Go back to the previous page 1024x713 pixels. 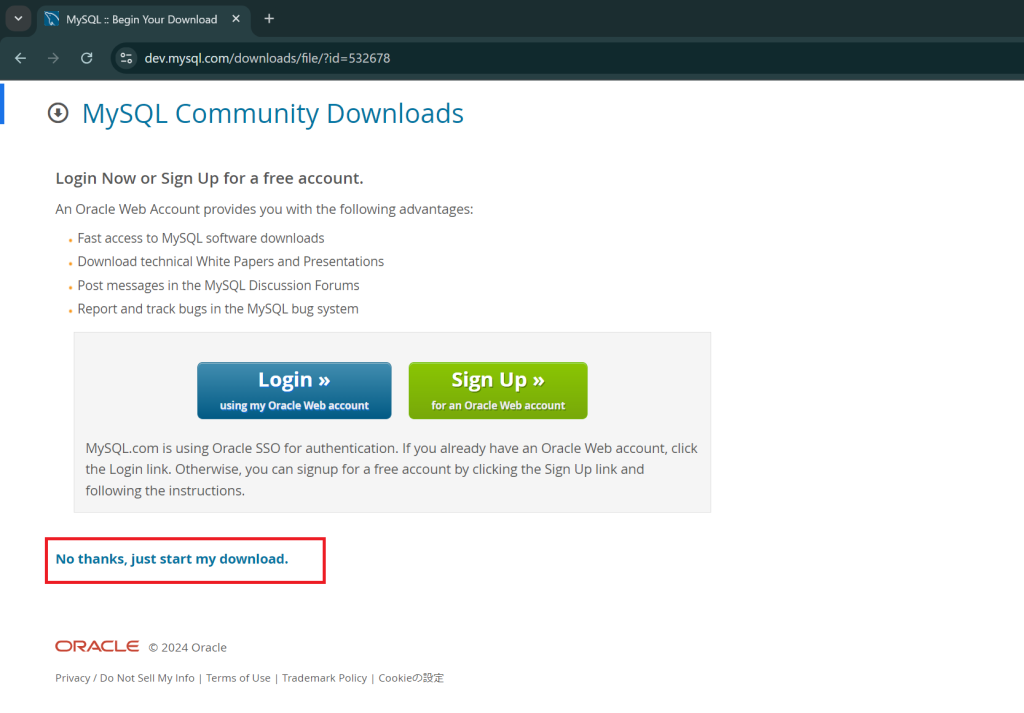(x=20, y=58)
